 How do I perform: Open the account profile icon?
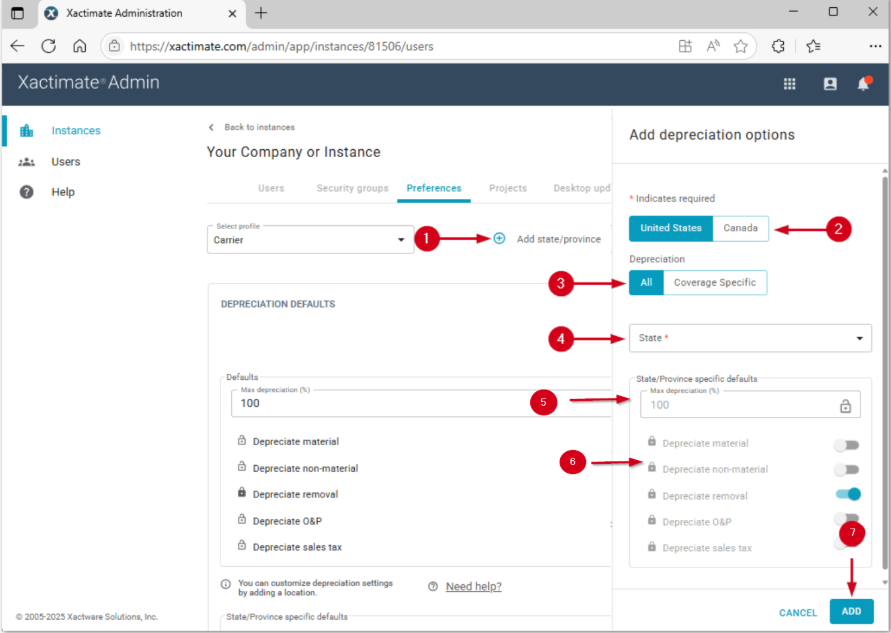click(x=830, y=84)
